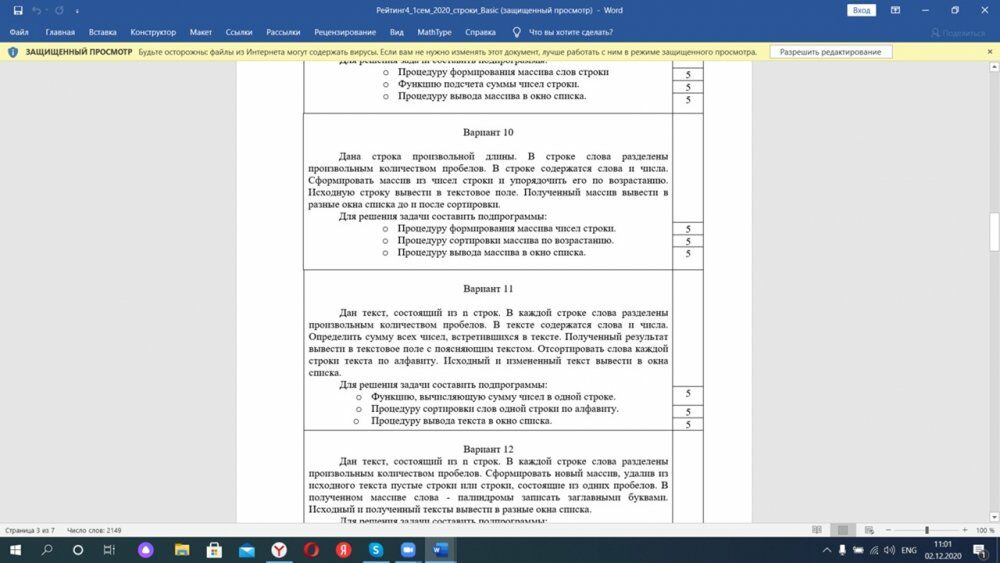Viewport: 1000px width, 563px height.
Task: Click the lightbulb Tell Me icon
Action: (517, 32)
